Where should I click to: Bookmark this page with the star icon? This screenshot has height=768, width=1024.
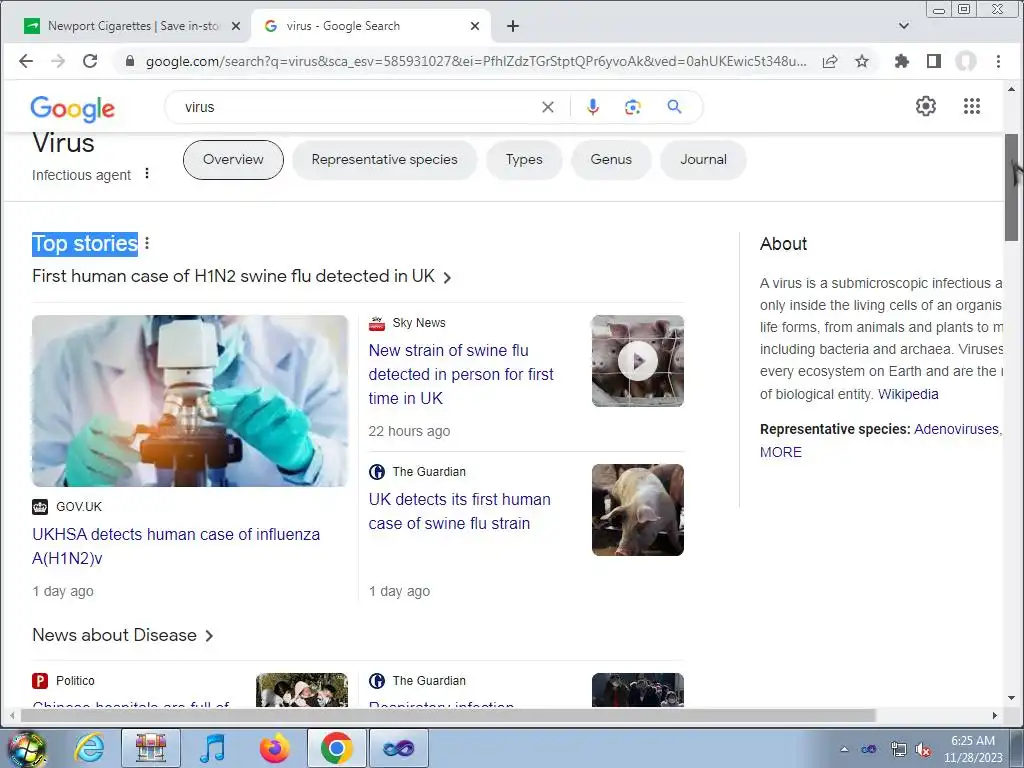tap(862, 61)
